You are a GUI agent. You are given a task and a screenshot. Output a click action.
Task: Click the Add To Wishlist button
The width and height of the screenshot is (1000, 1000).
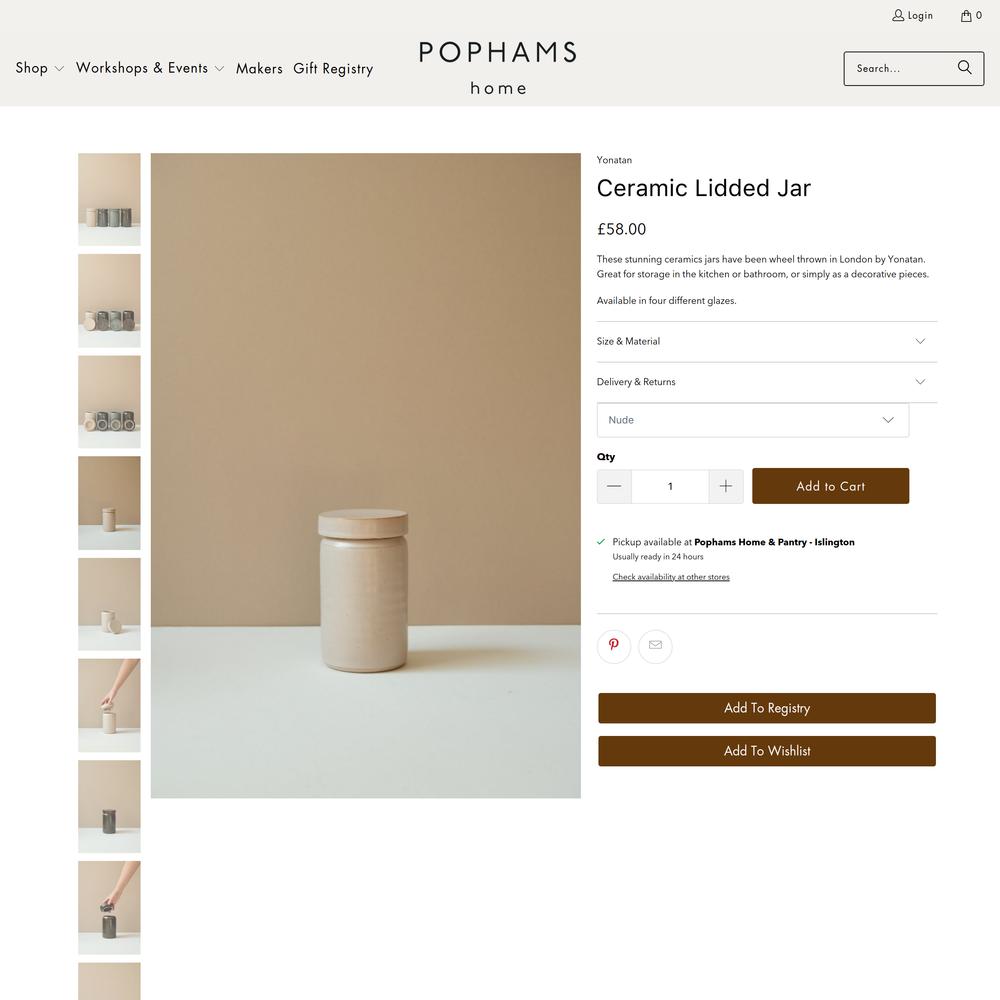tap(767, 751)
